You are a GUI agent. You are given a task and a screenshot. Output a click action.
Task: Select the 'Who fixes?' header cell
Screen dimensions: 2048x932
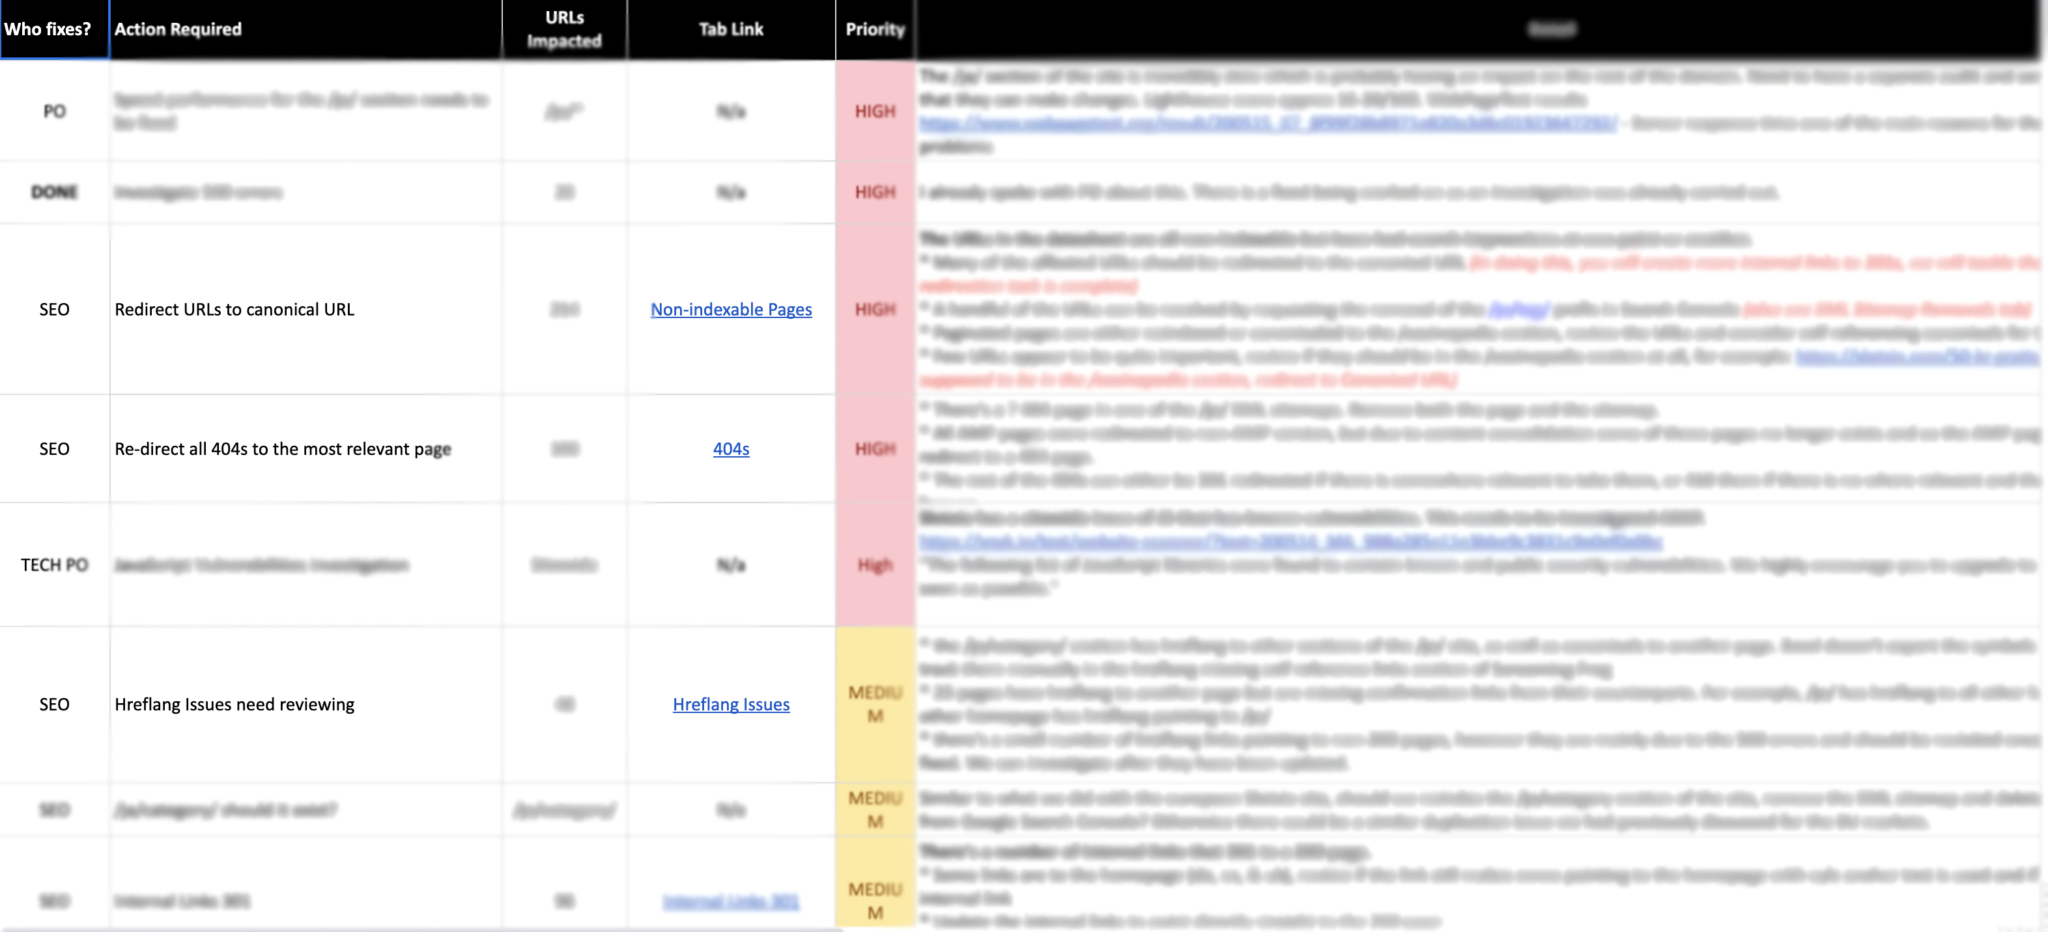tap(54, 29)
